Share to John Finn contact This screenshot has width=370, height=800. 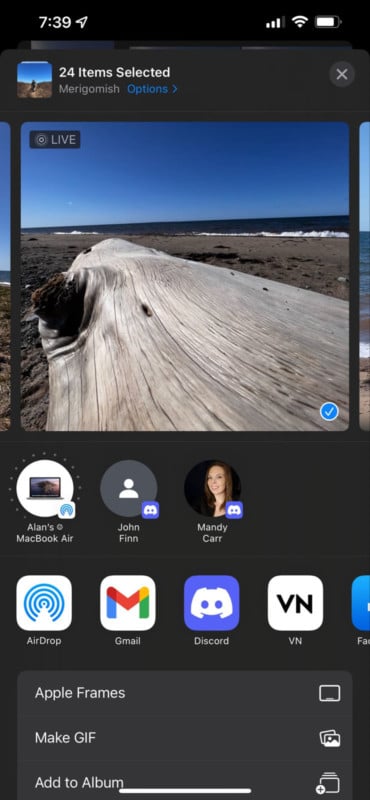[129, 488]
